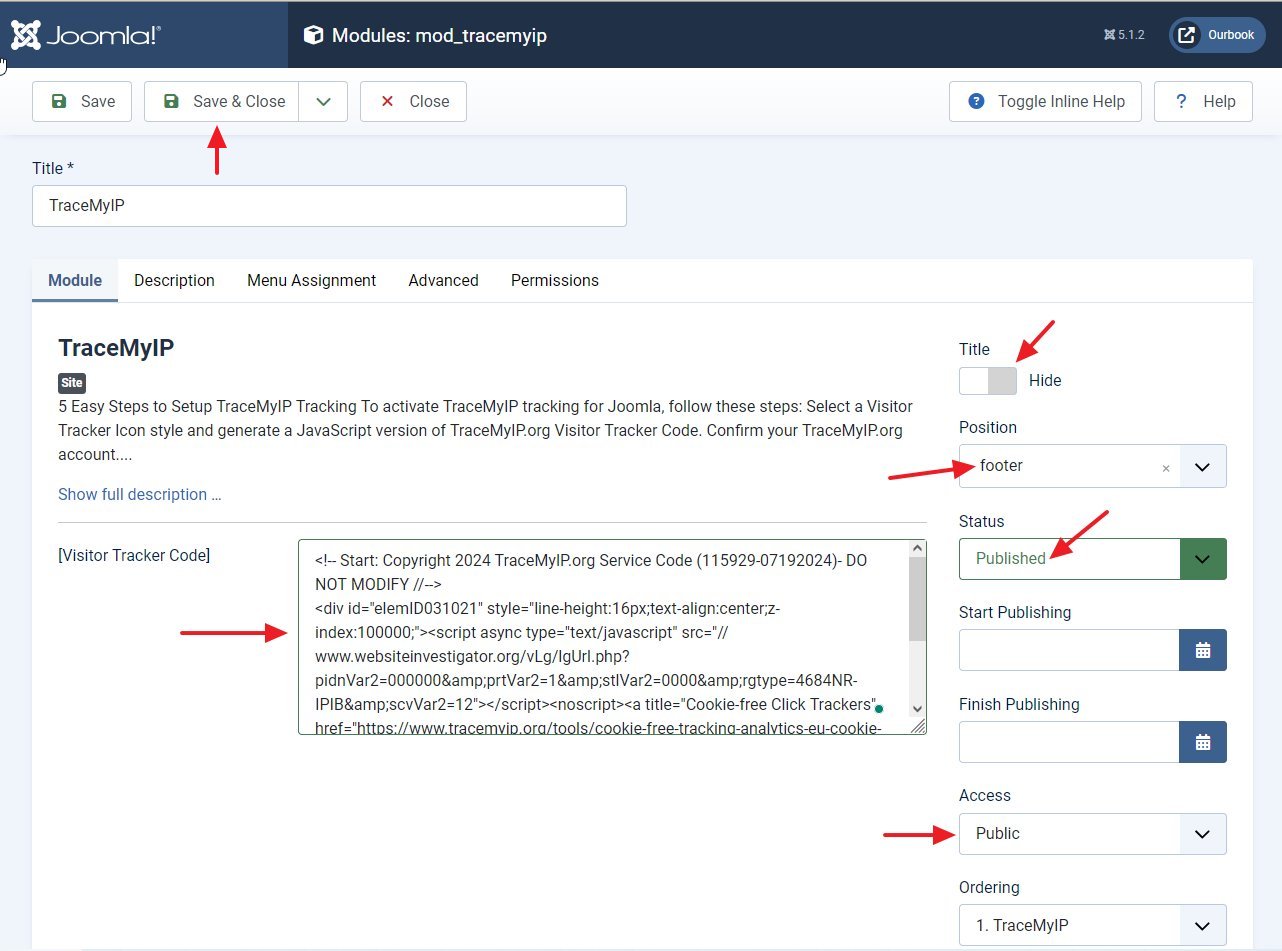Click the Close button
1282x951 pixels.
coord(413,101)
